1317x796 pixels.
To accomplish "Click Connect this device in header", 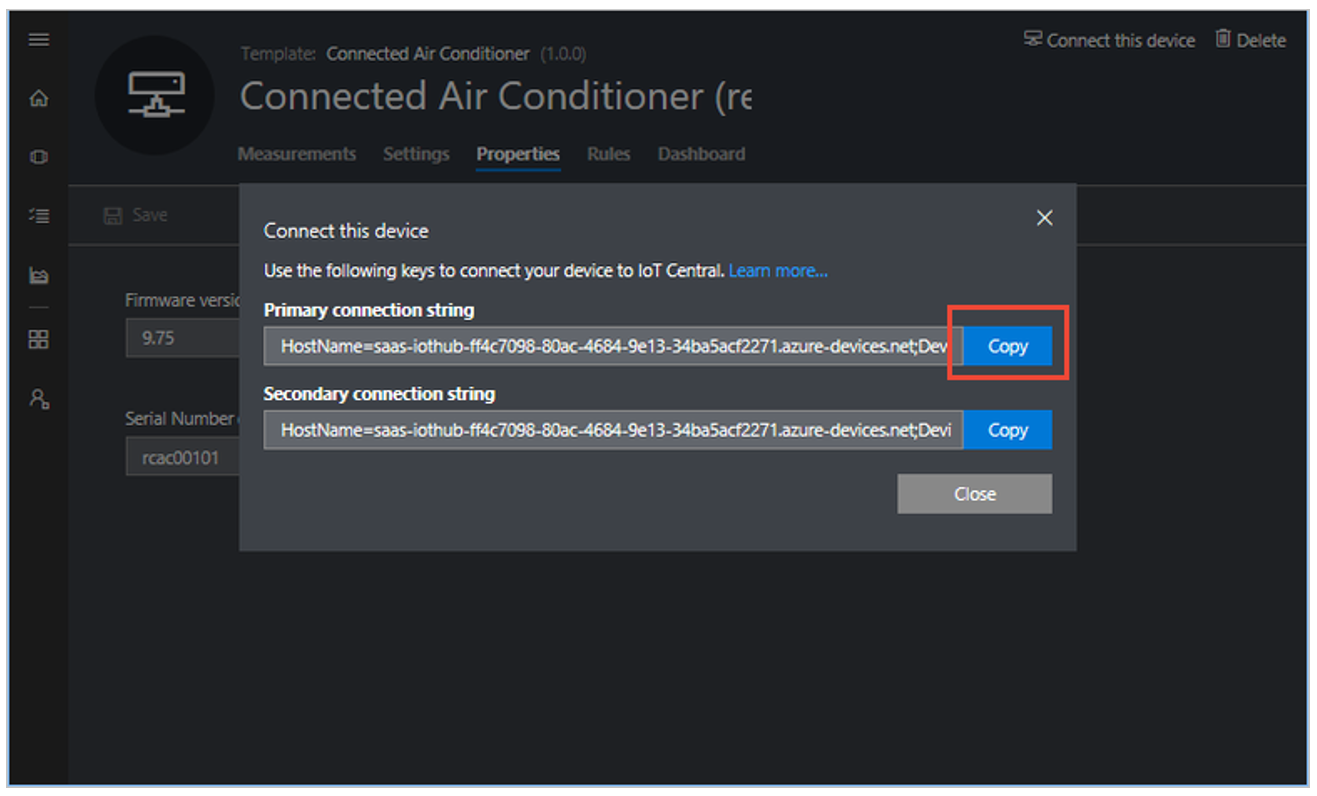I will (1109, 40).
